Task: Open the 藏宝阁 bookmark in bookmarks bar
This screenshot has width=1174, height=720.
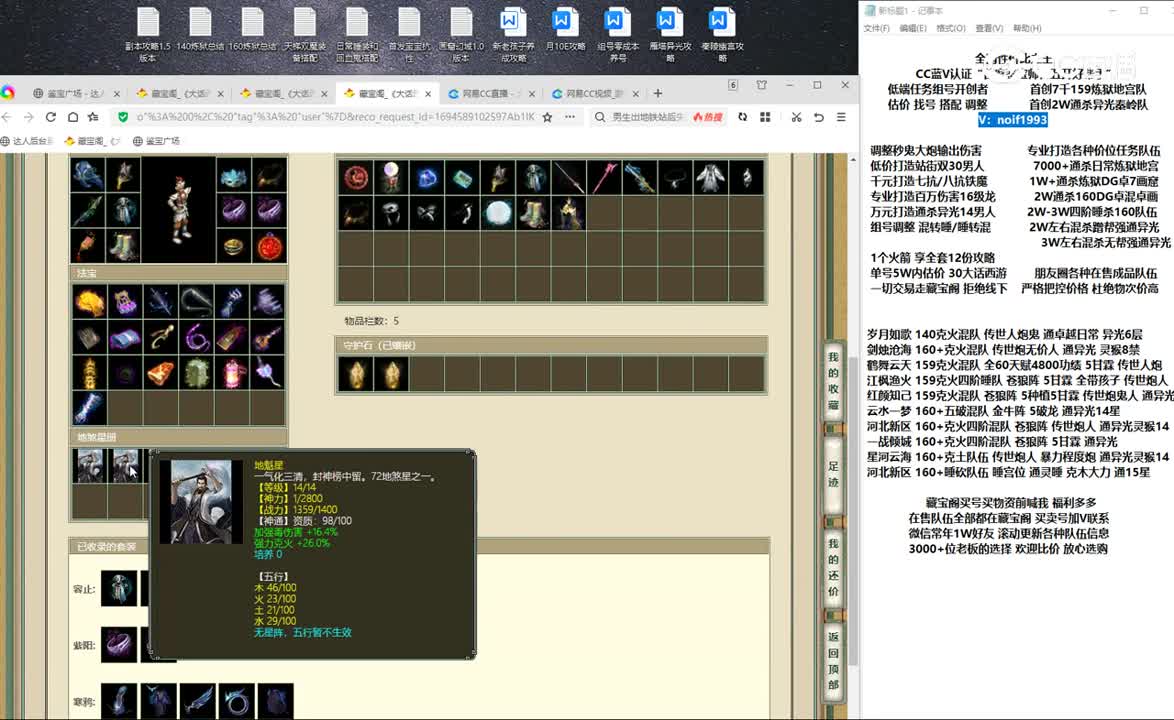Action: point(92,141)
